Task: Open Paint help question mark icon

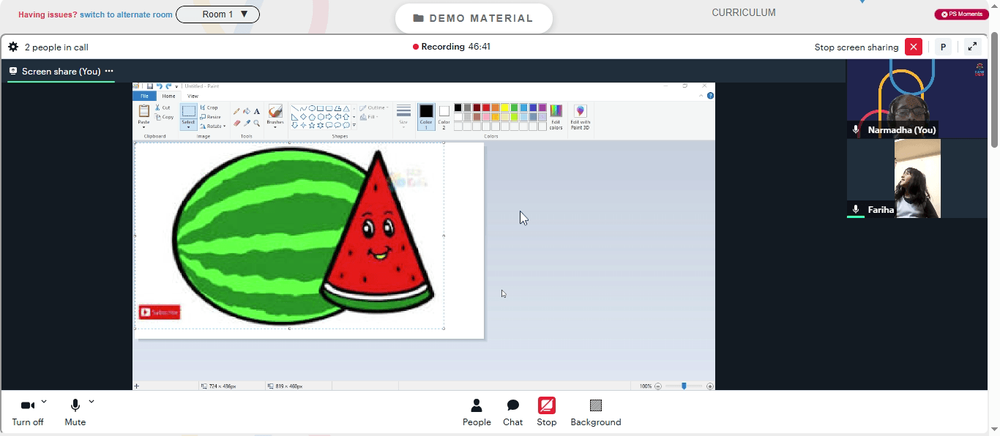Action: pos(710,96)
